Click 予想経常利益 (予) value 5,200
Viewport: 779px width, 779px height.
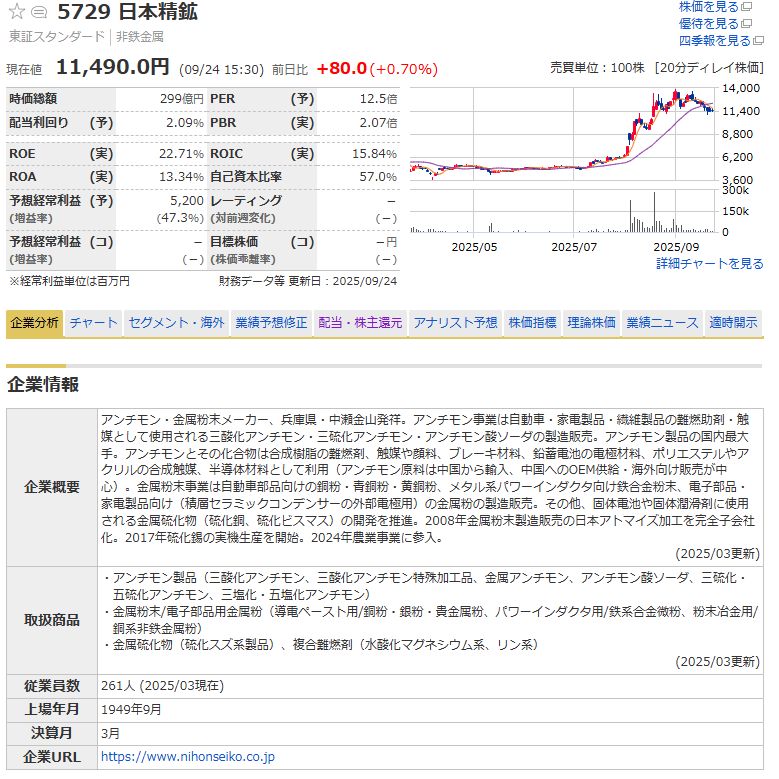click(187, 201)
